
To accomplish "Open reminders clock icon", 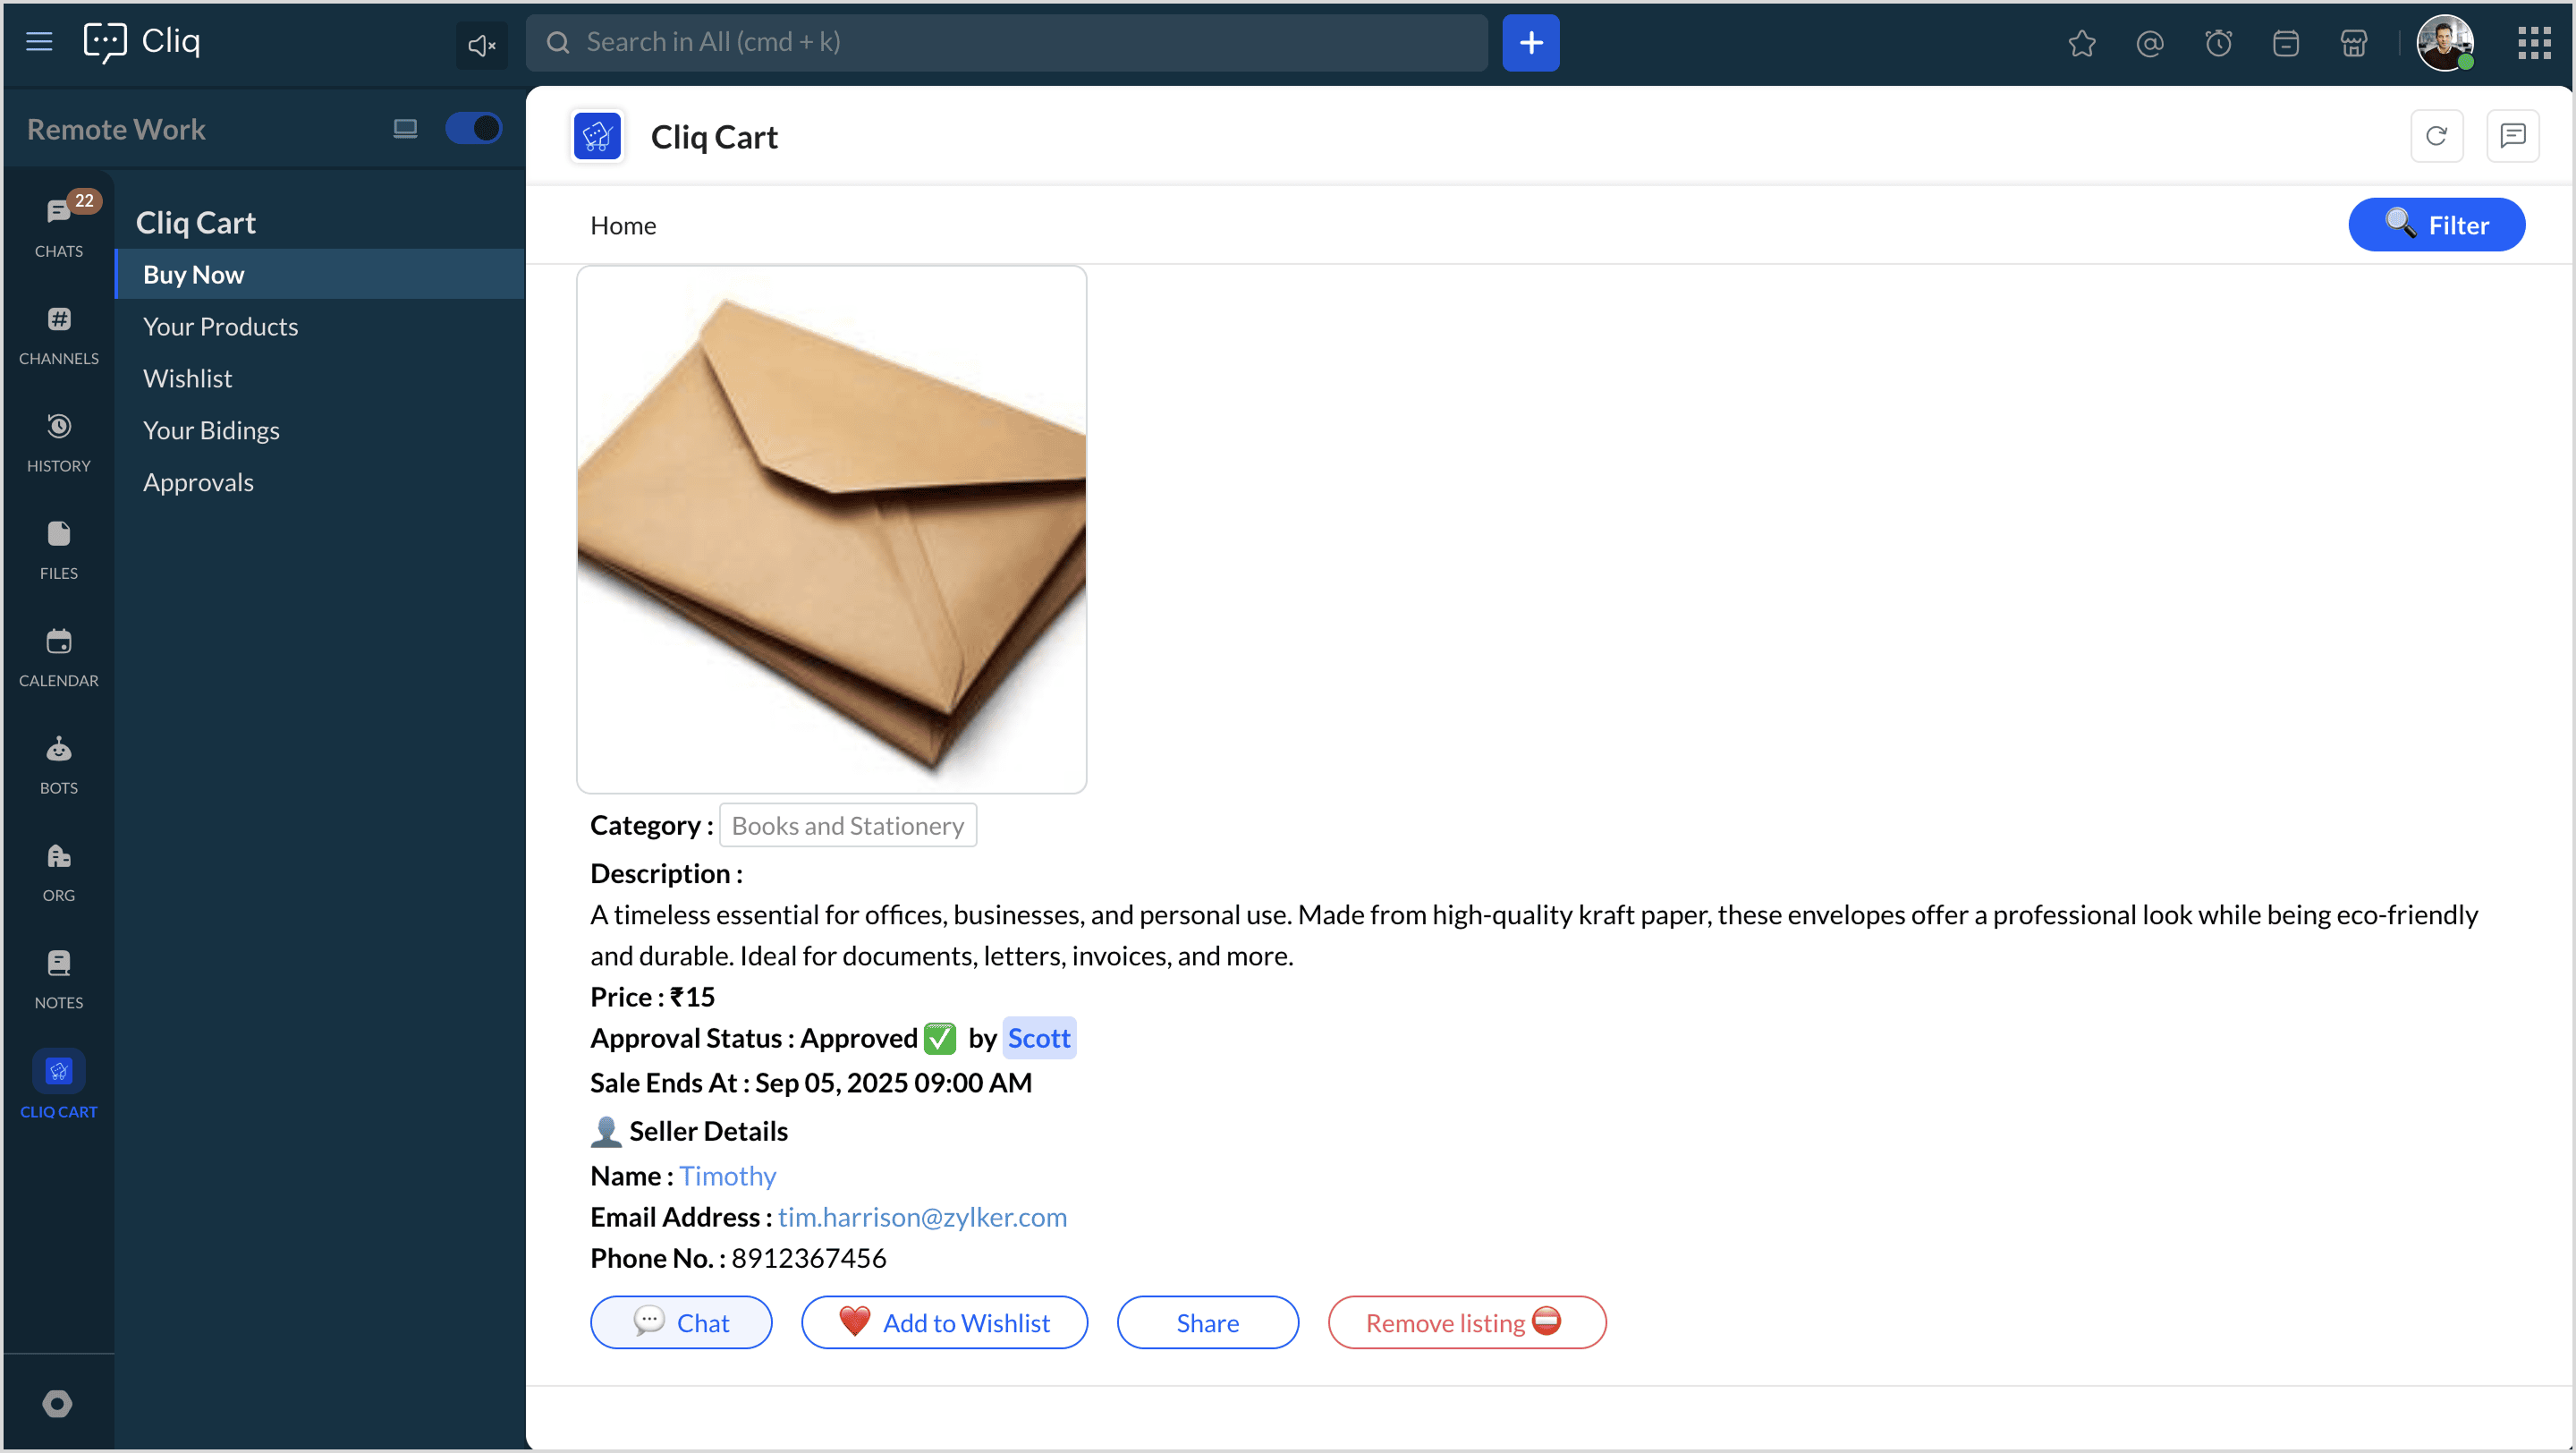I will click(x=2218, y=43).
